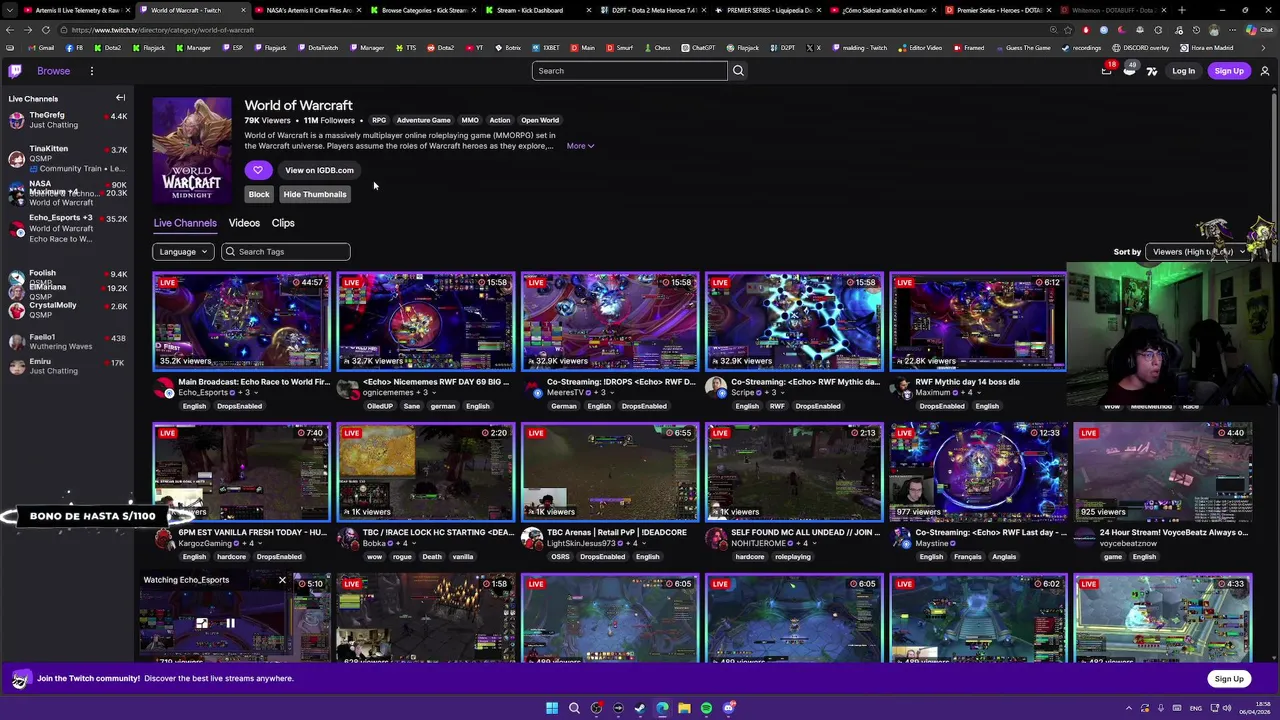1280x720 pixels.
Task: Open TinaKitten channel in the sidebar
Action: [x=68, y=158]
